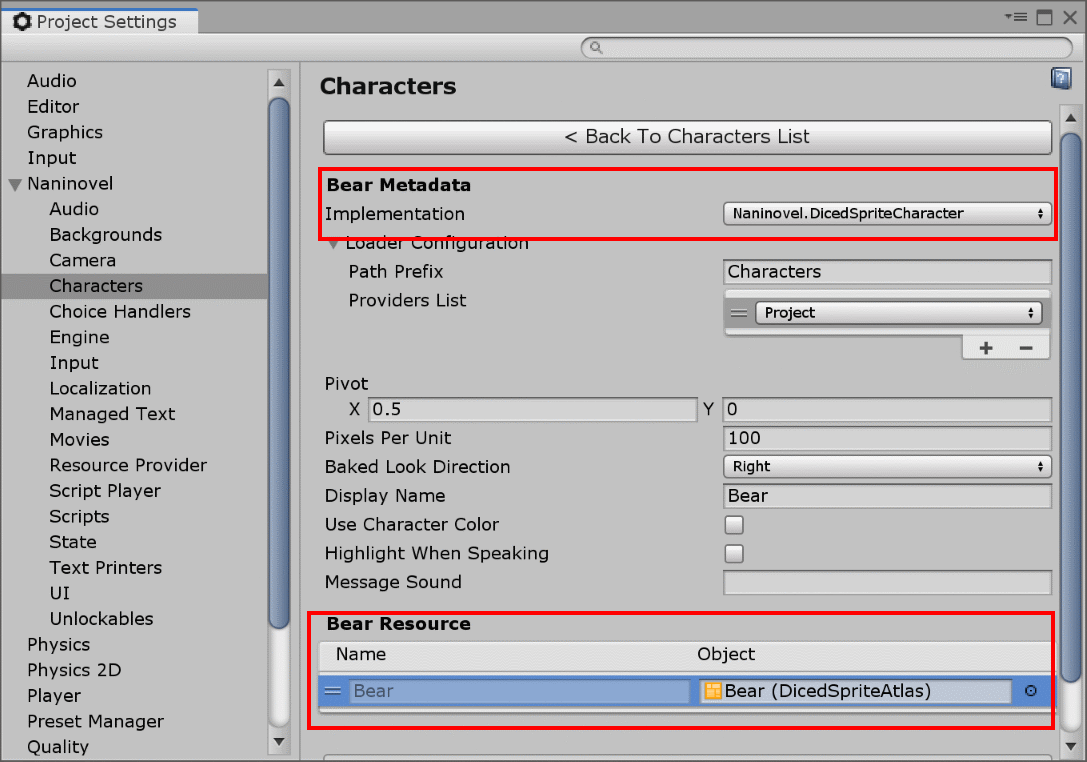Click the gear icon on the Project Settings tab
Viewport: 1087px width, 762px height.
pos(22,20)
